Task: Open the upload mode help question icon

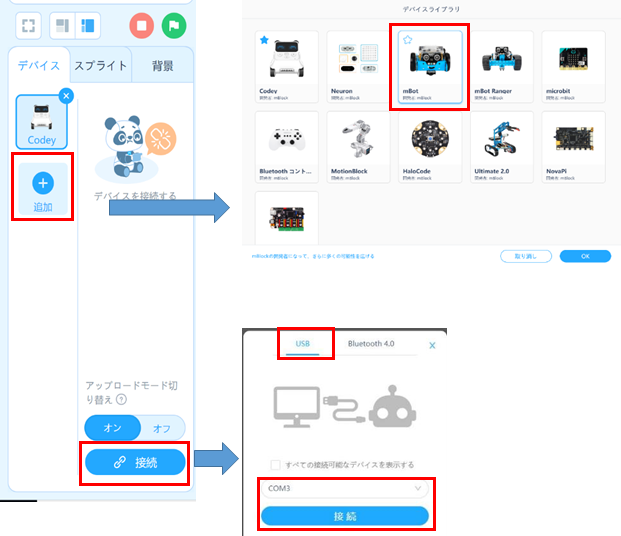Action: click(122, 400)
